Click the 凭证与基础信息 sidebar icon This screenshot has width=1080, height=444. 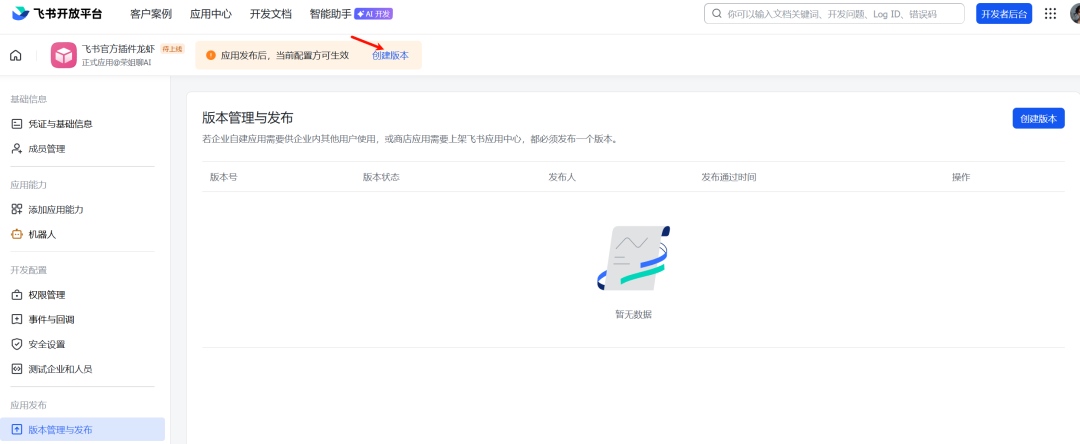pyautogui.click(x=17, y=124)
